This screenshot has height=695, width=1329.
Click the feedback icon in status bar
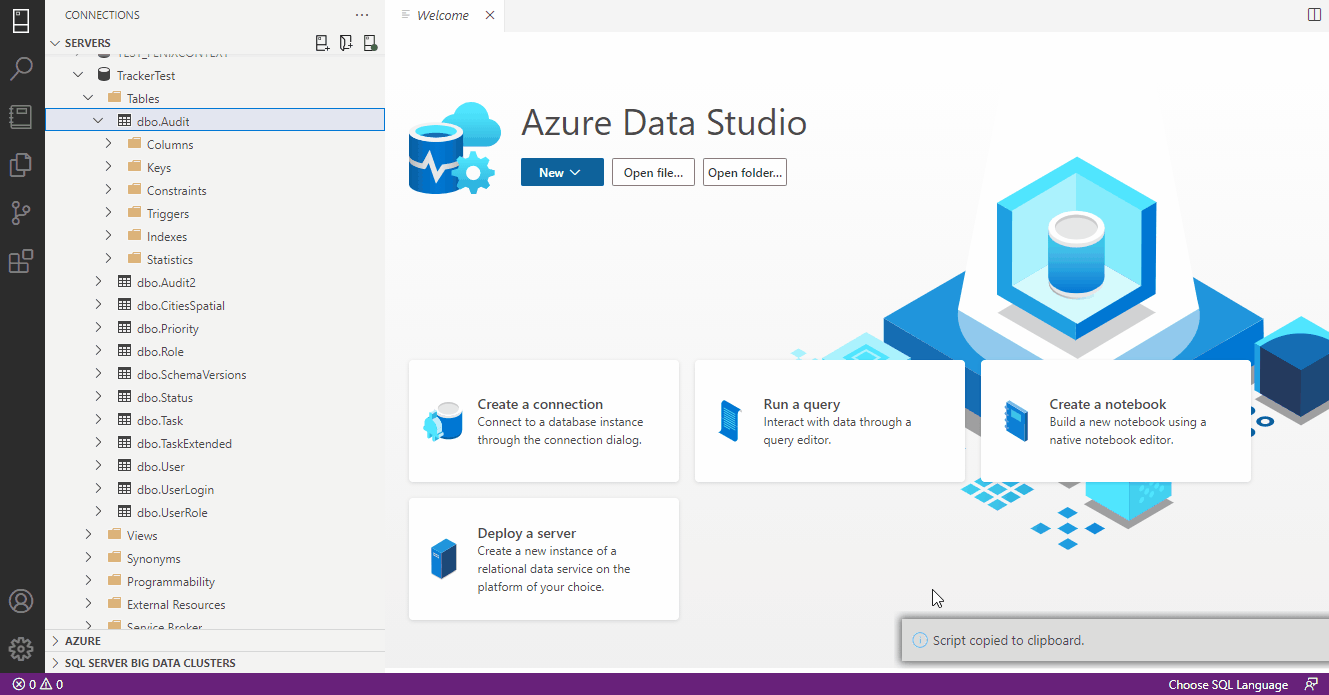pyautogui.click(x=1311, y=685)
